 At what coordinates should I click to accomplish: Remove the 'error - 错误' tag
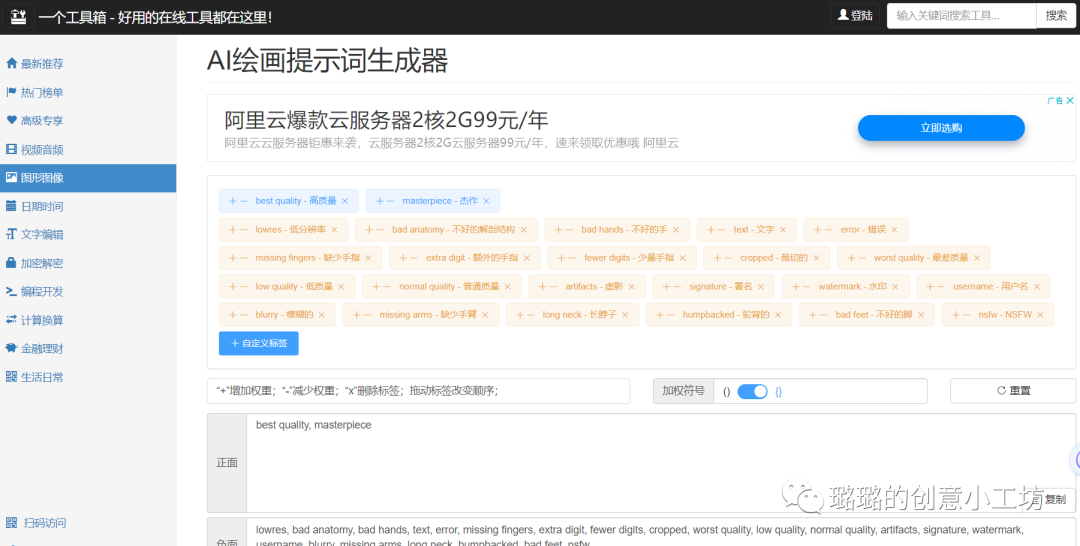point(894,230)
